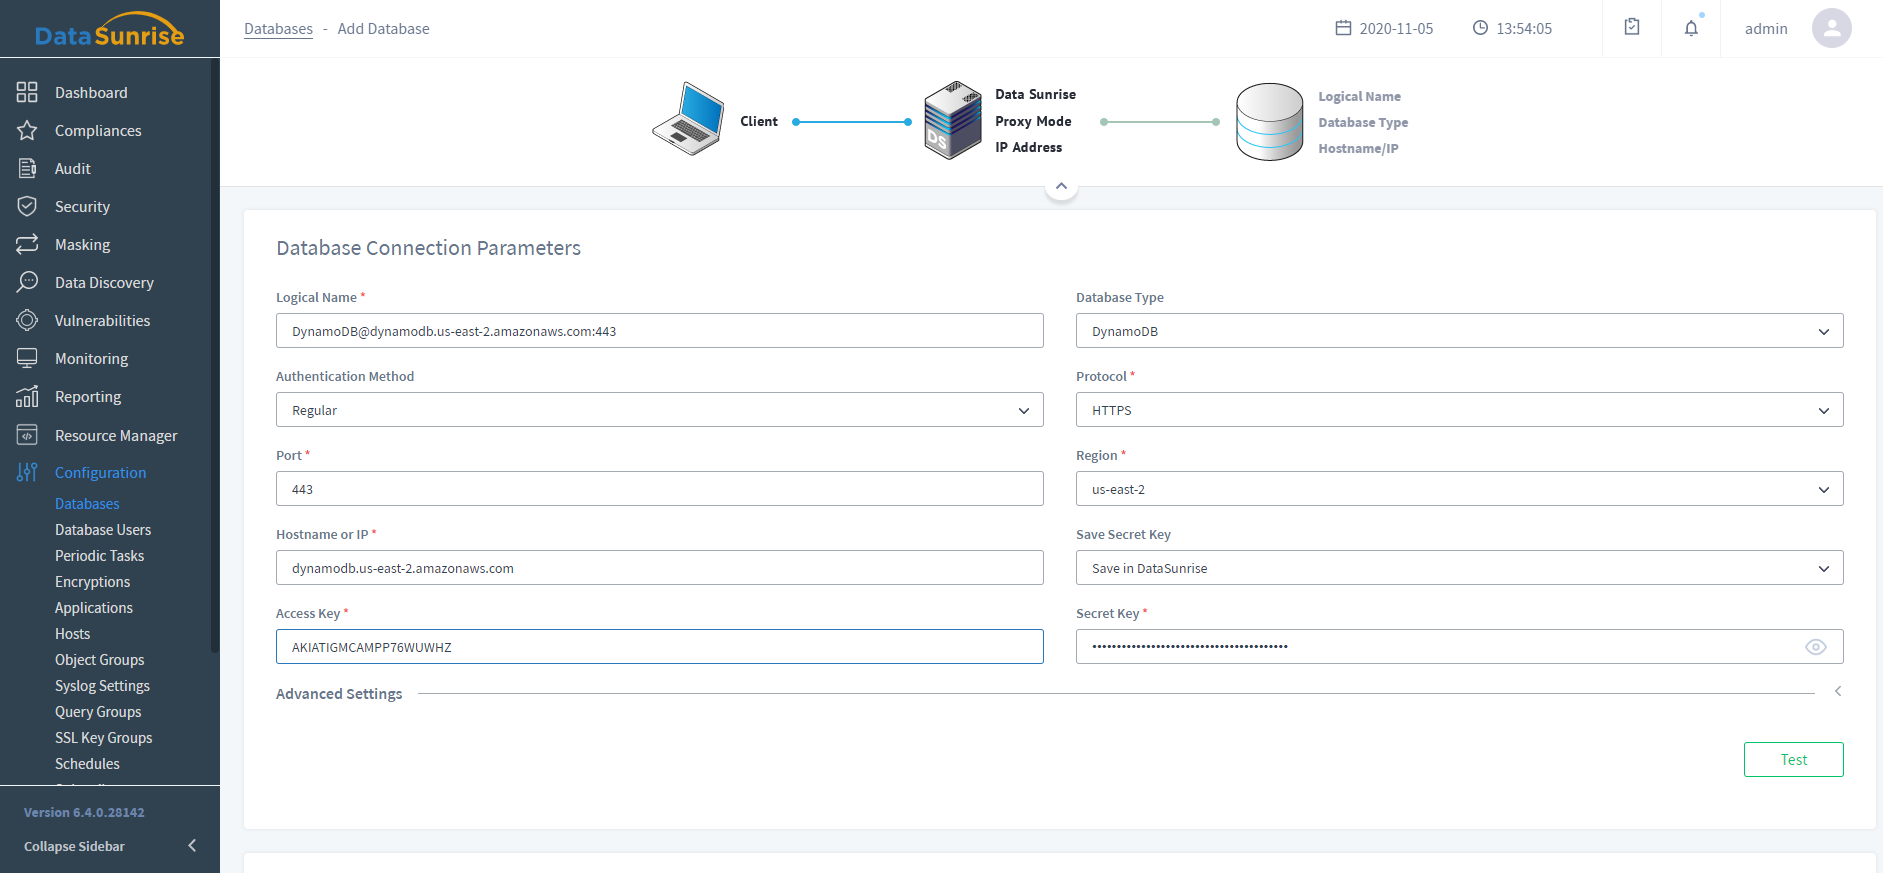The image size is (1883, 873).
Task: Click into the Access Key field
Action: click(x=659, y=647)
